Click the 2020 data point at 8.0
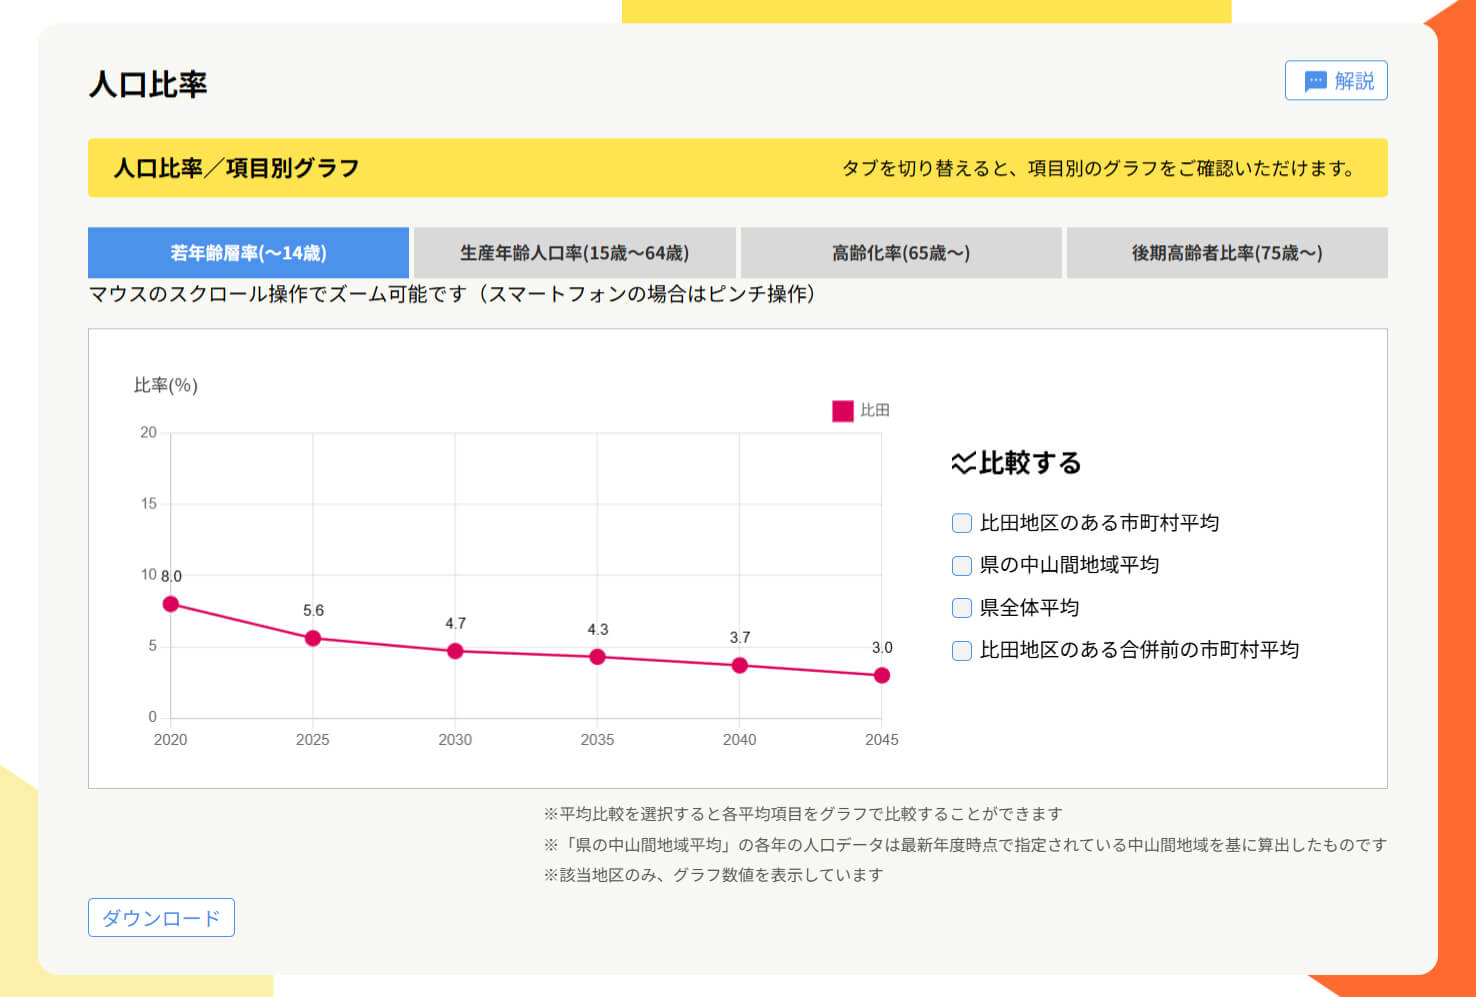This screenshot has height=997, width=1476. 171,604
